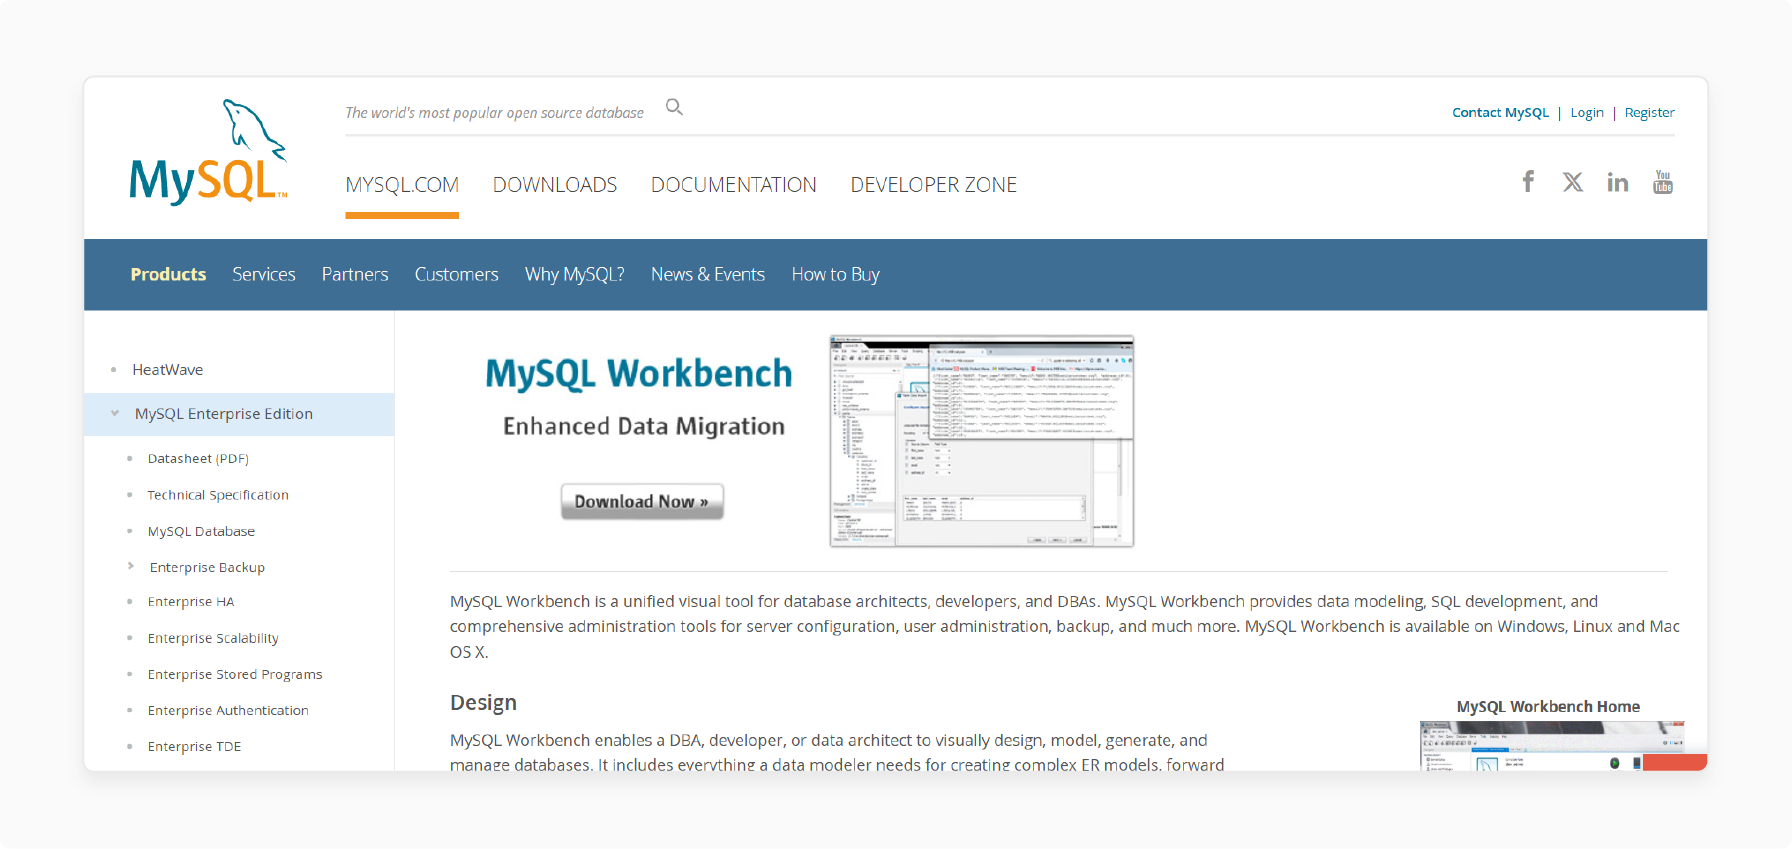Select the MYSQL.COM tab
Viewport: 1792px width, 849px height.
(x=402, y=185)
